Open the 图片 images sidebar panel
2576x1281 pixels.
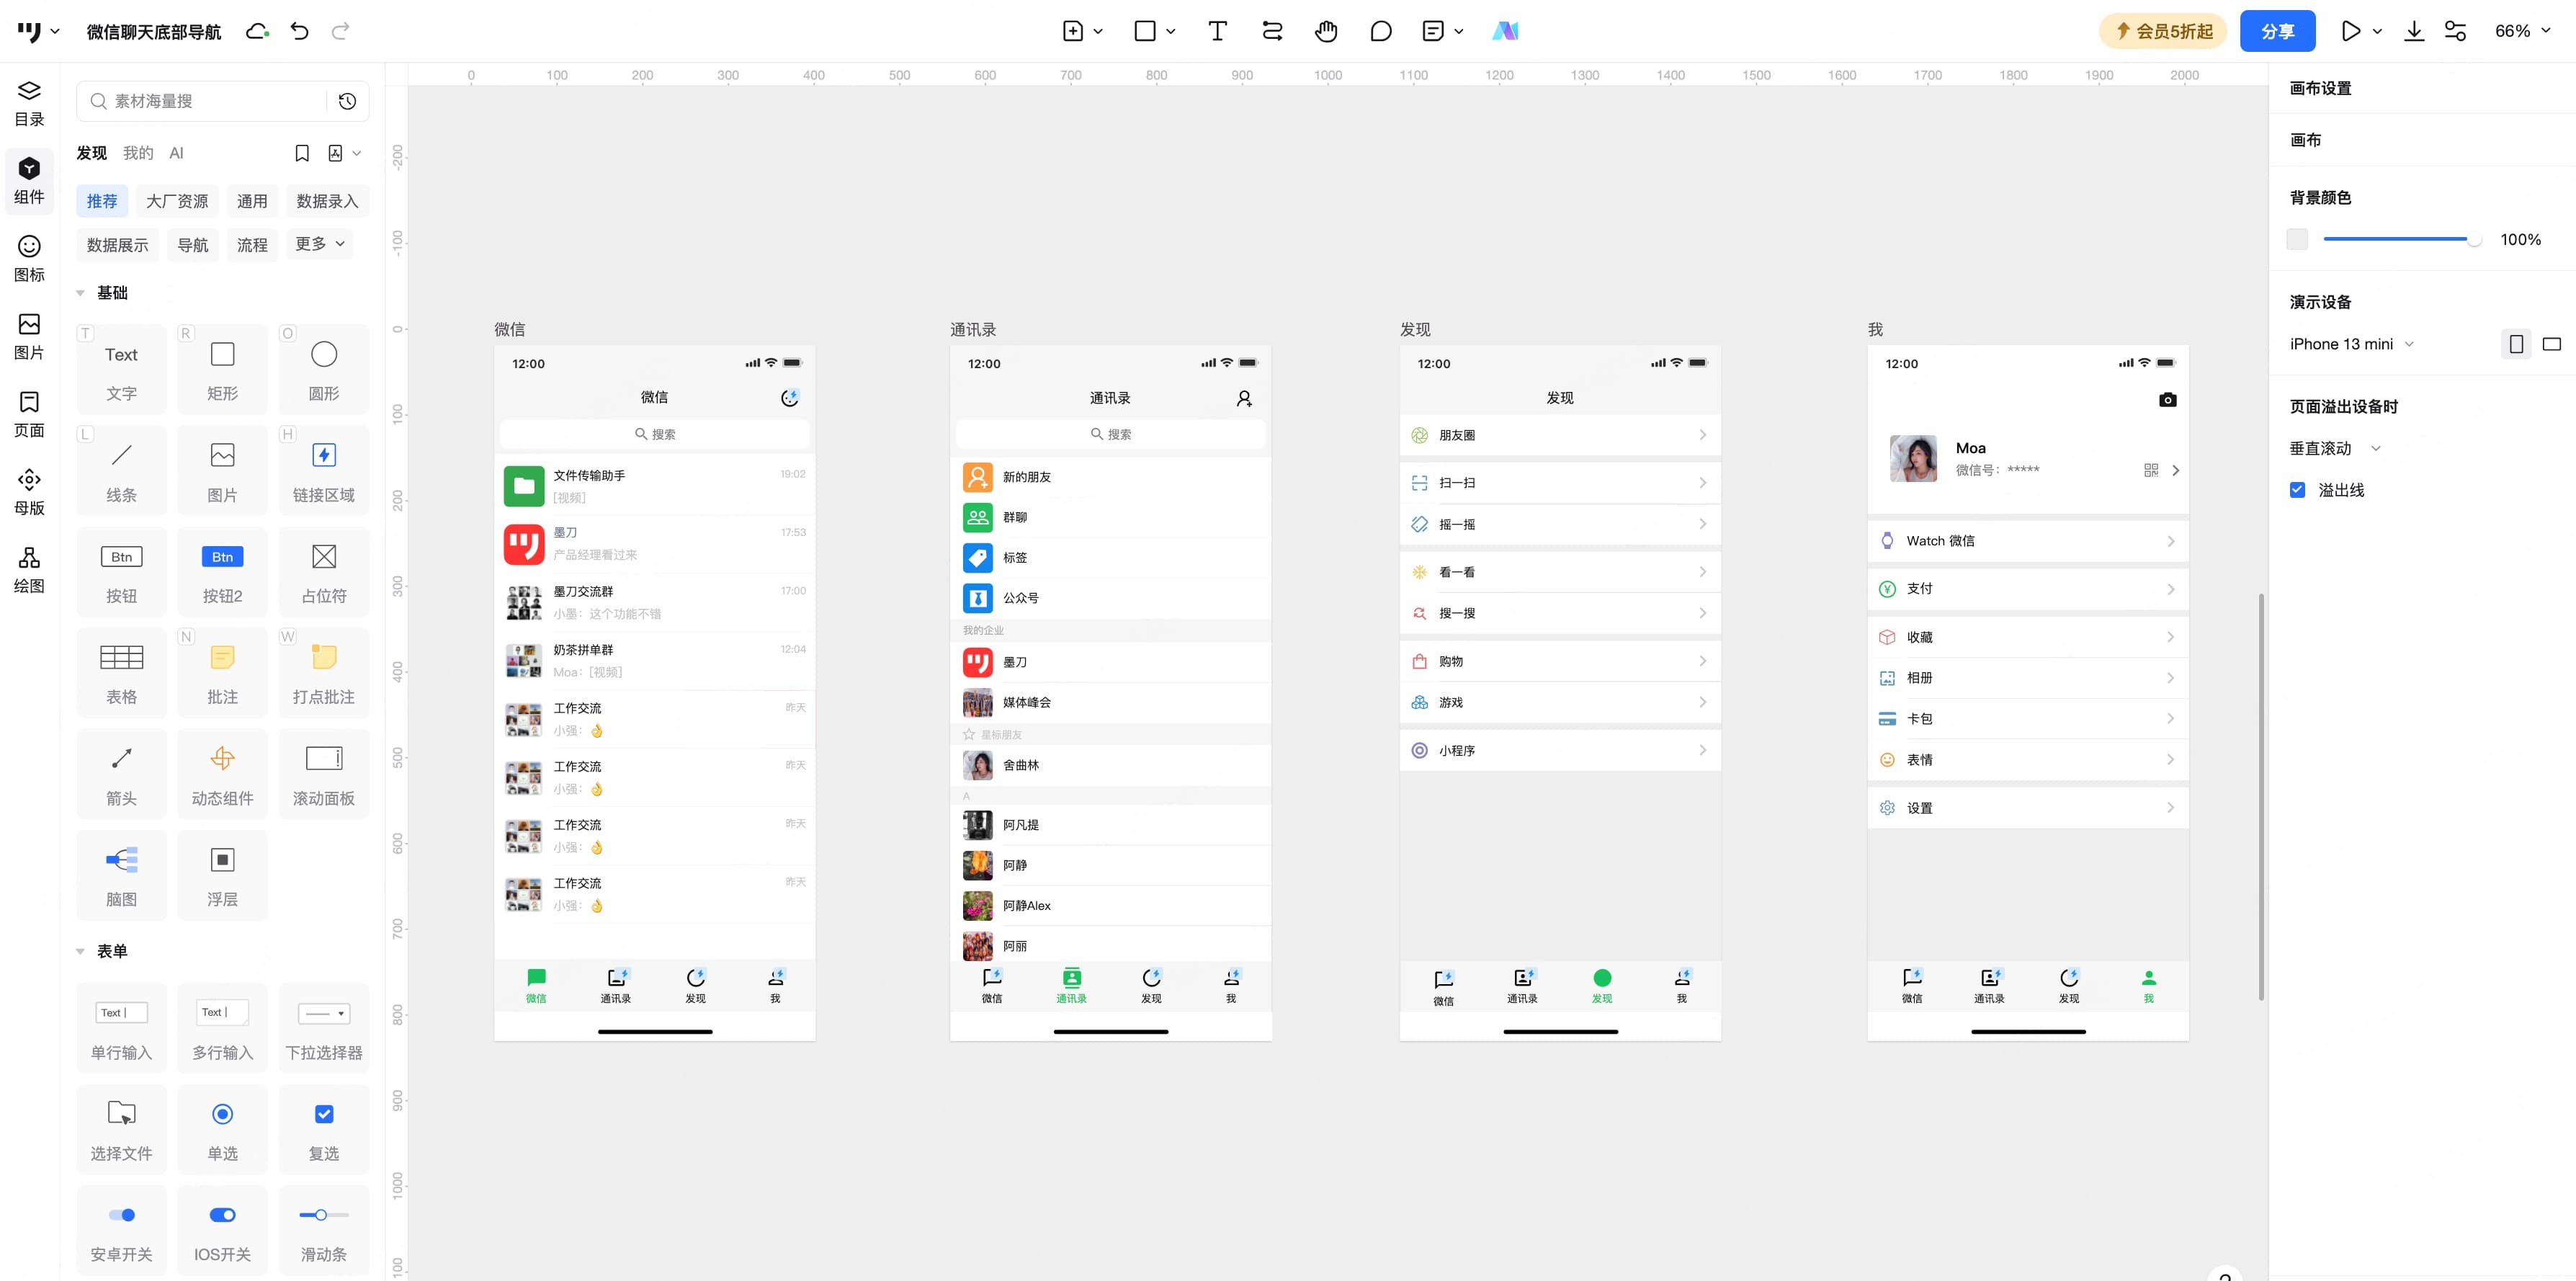[29, 336]
